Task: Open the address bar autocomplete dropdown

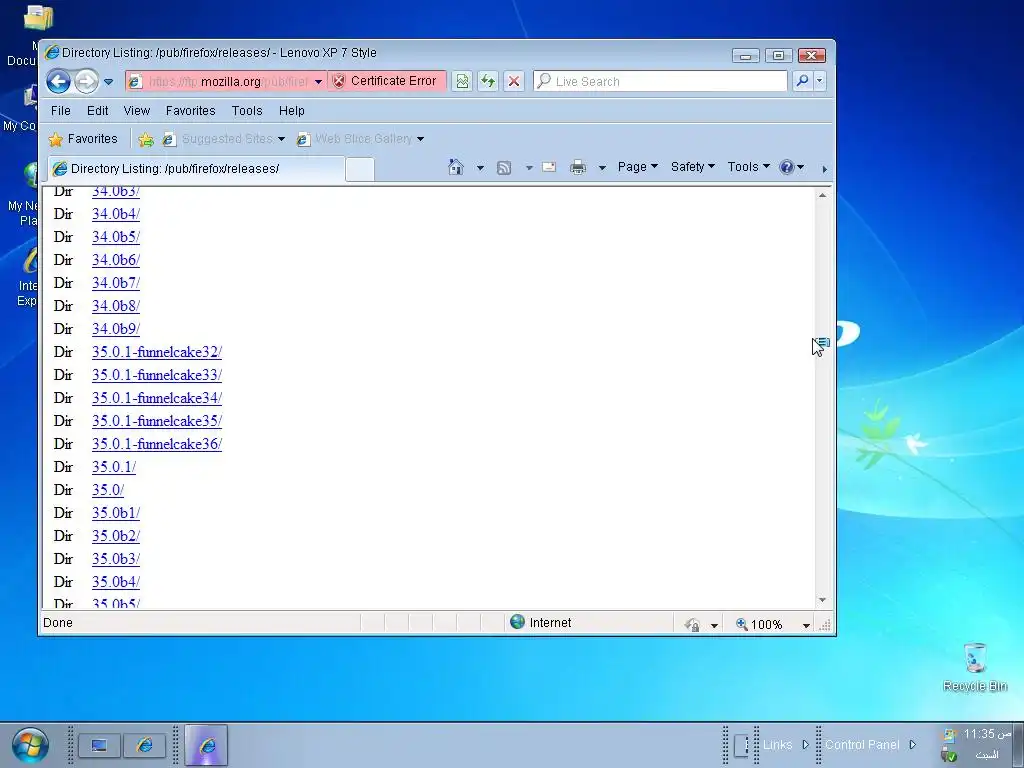Action: point(318,82)
